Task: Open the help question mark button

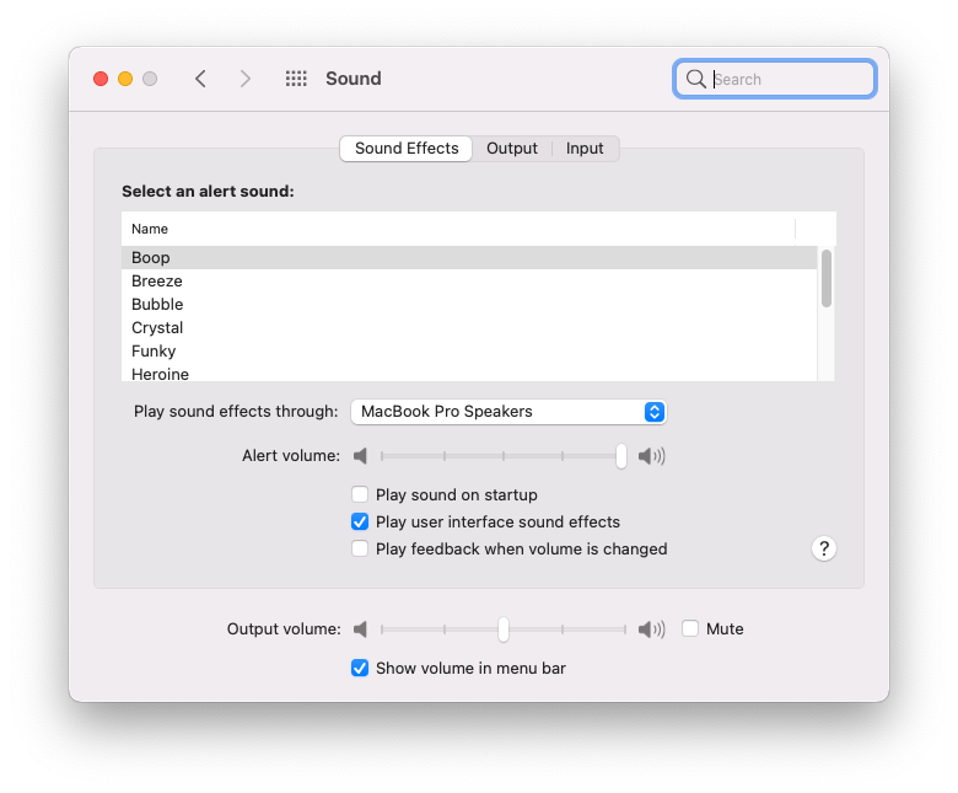Action: pos(823,548)
